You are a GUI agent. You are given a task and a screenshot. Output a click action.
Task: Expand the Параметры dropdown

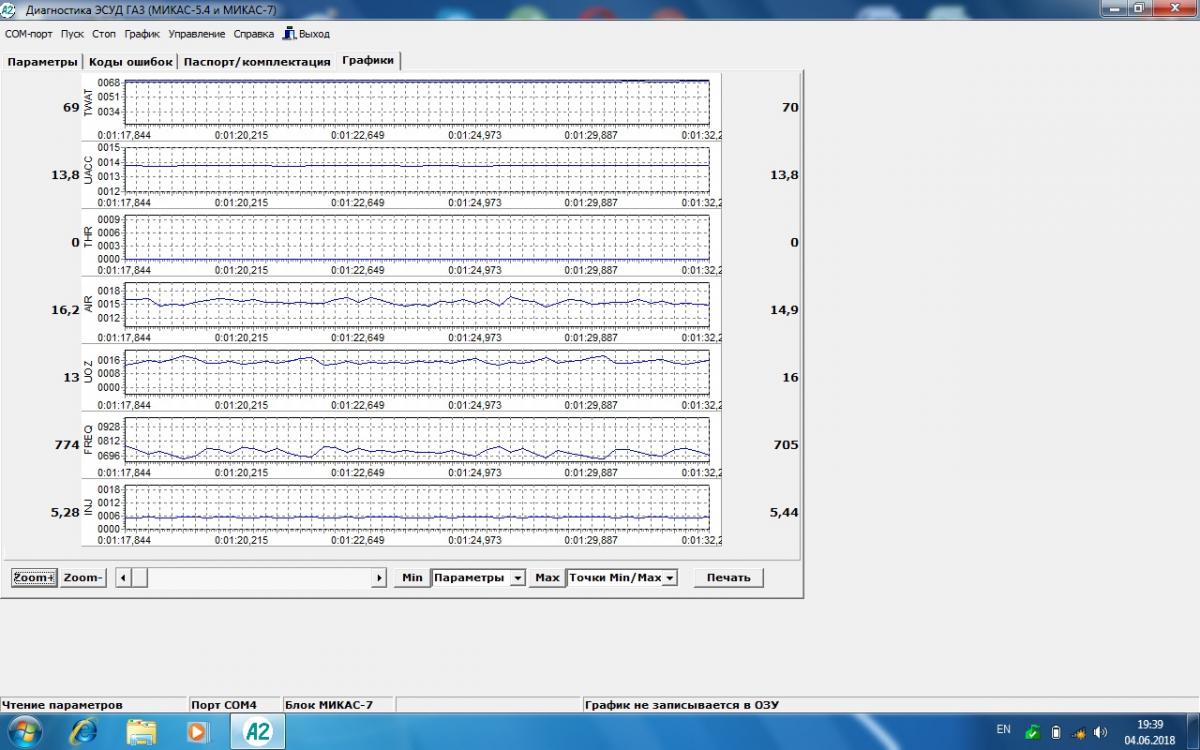pos(517,578)
